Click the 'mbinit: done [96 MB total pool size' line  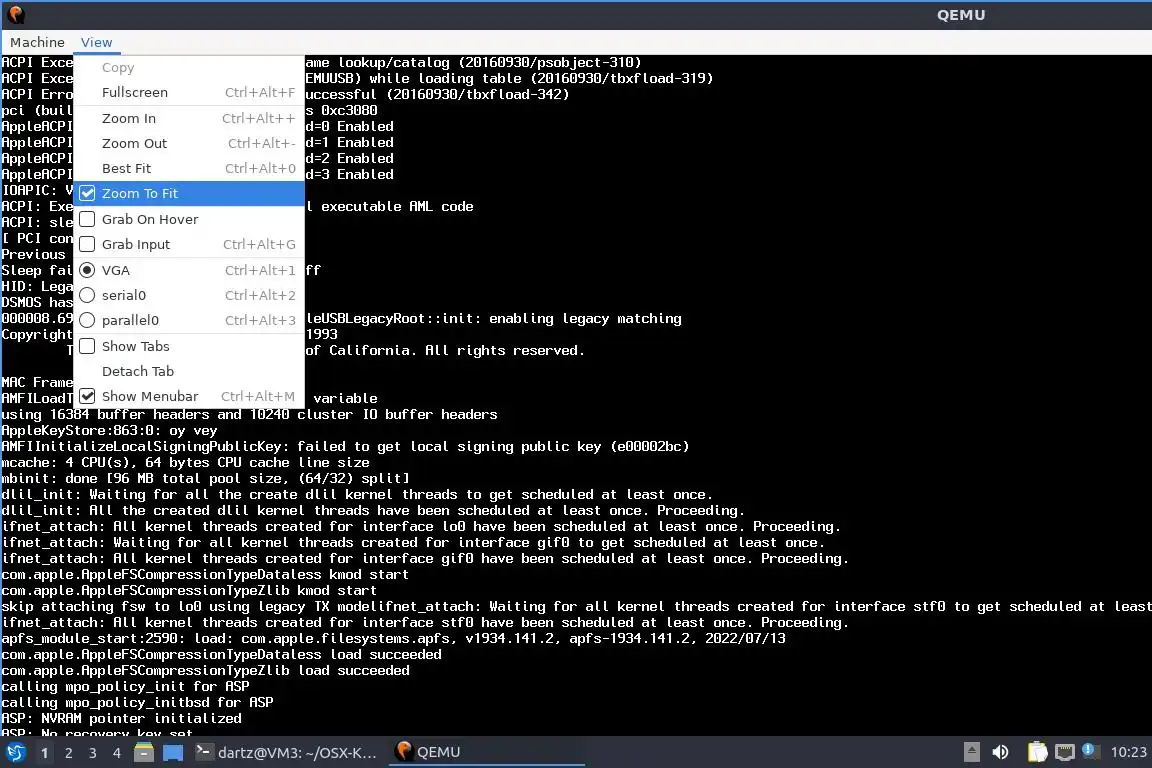(x=206, y=478)
